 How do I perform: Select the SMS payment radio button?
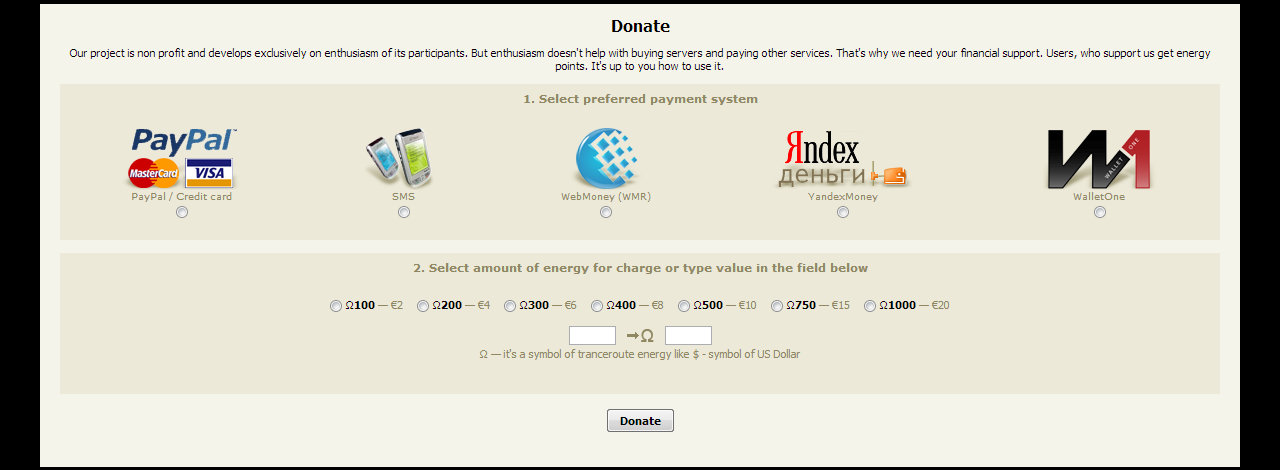[404, 212]
